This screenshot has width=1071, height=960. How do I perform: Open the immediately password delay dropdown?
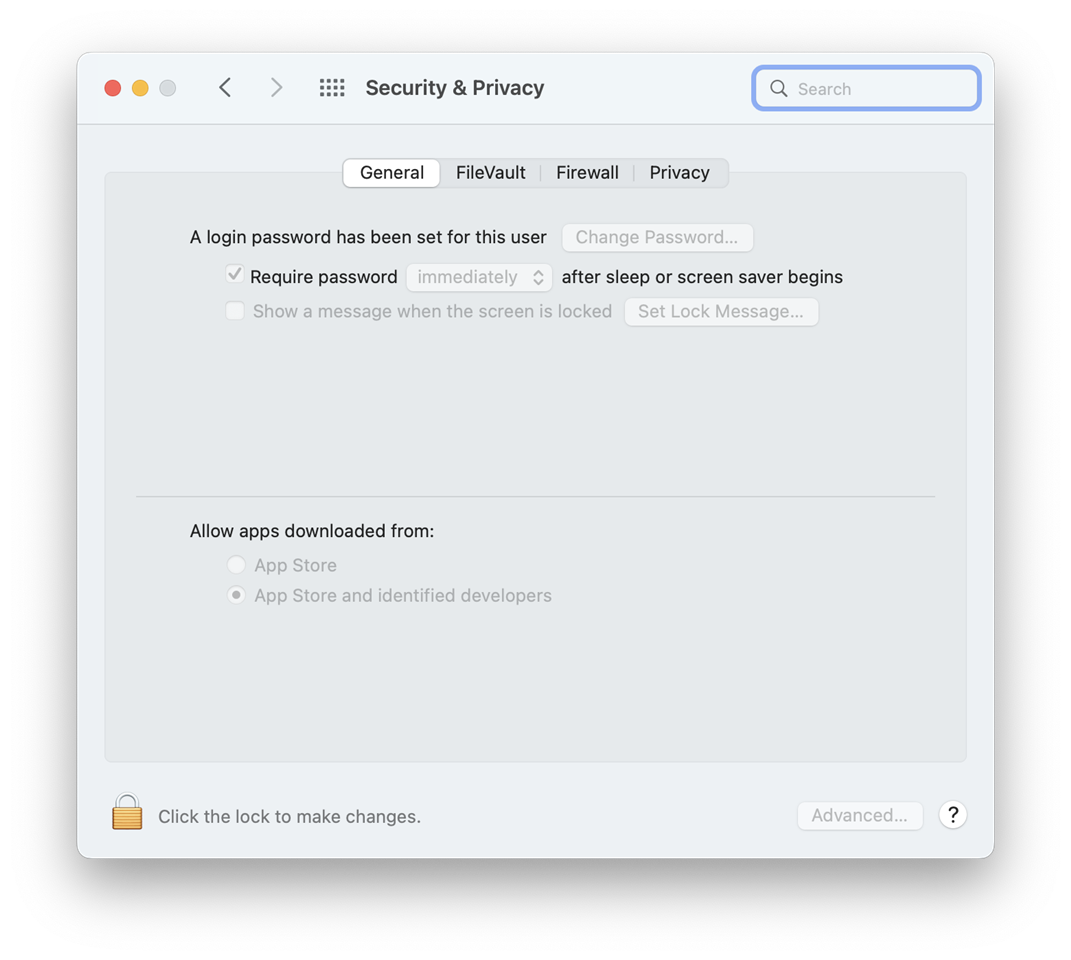coord(479,277)
